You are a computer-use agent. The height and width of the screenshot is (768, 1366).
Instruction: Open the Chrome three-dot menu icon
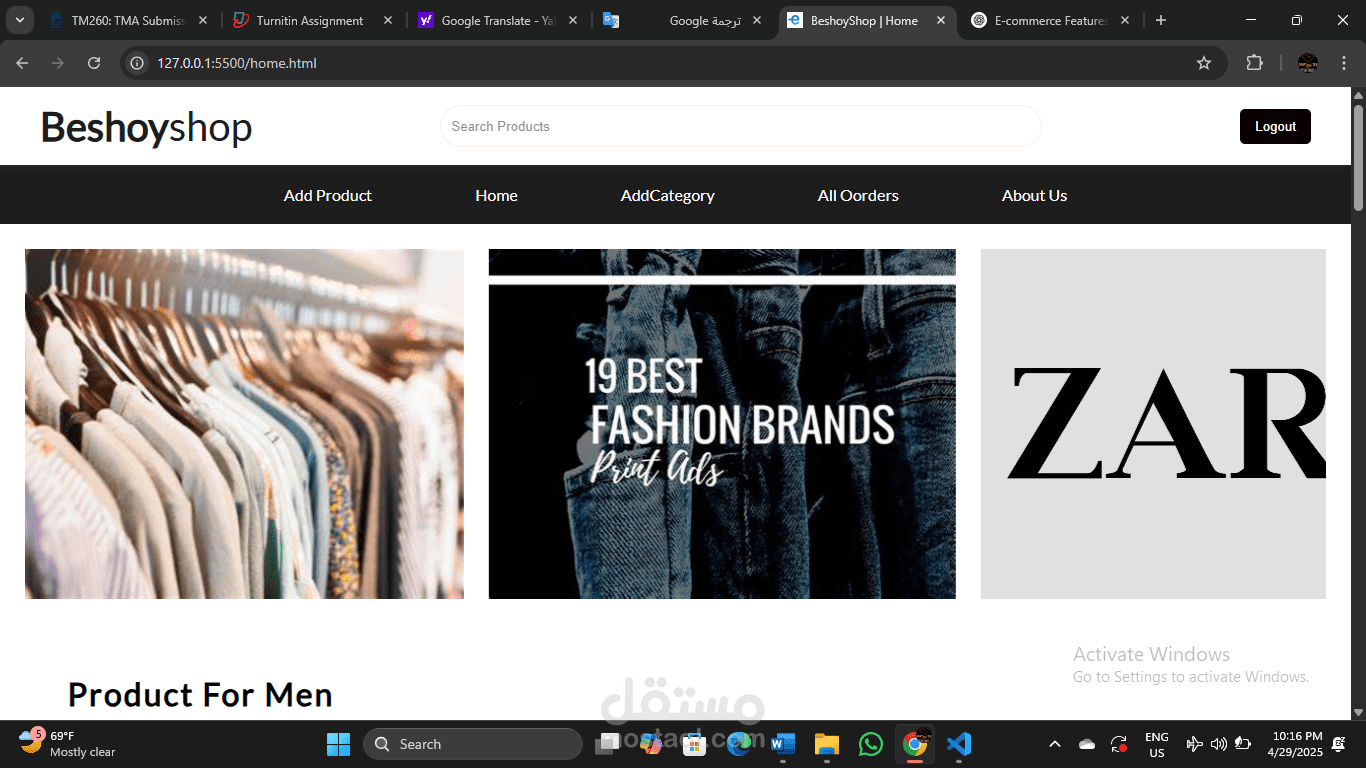(x=1344, y=62)
